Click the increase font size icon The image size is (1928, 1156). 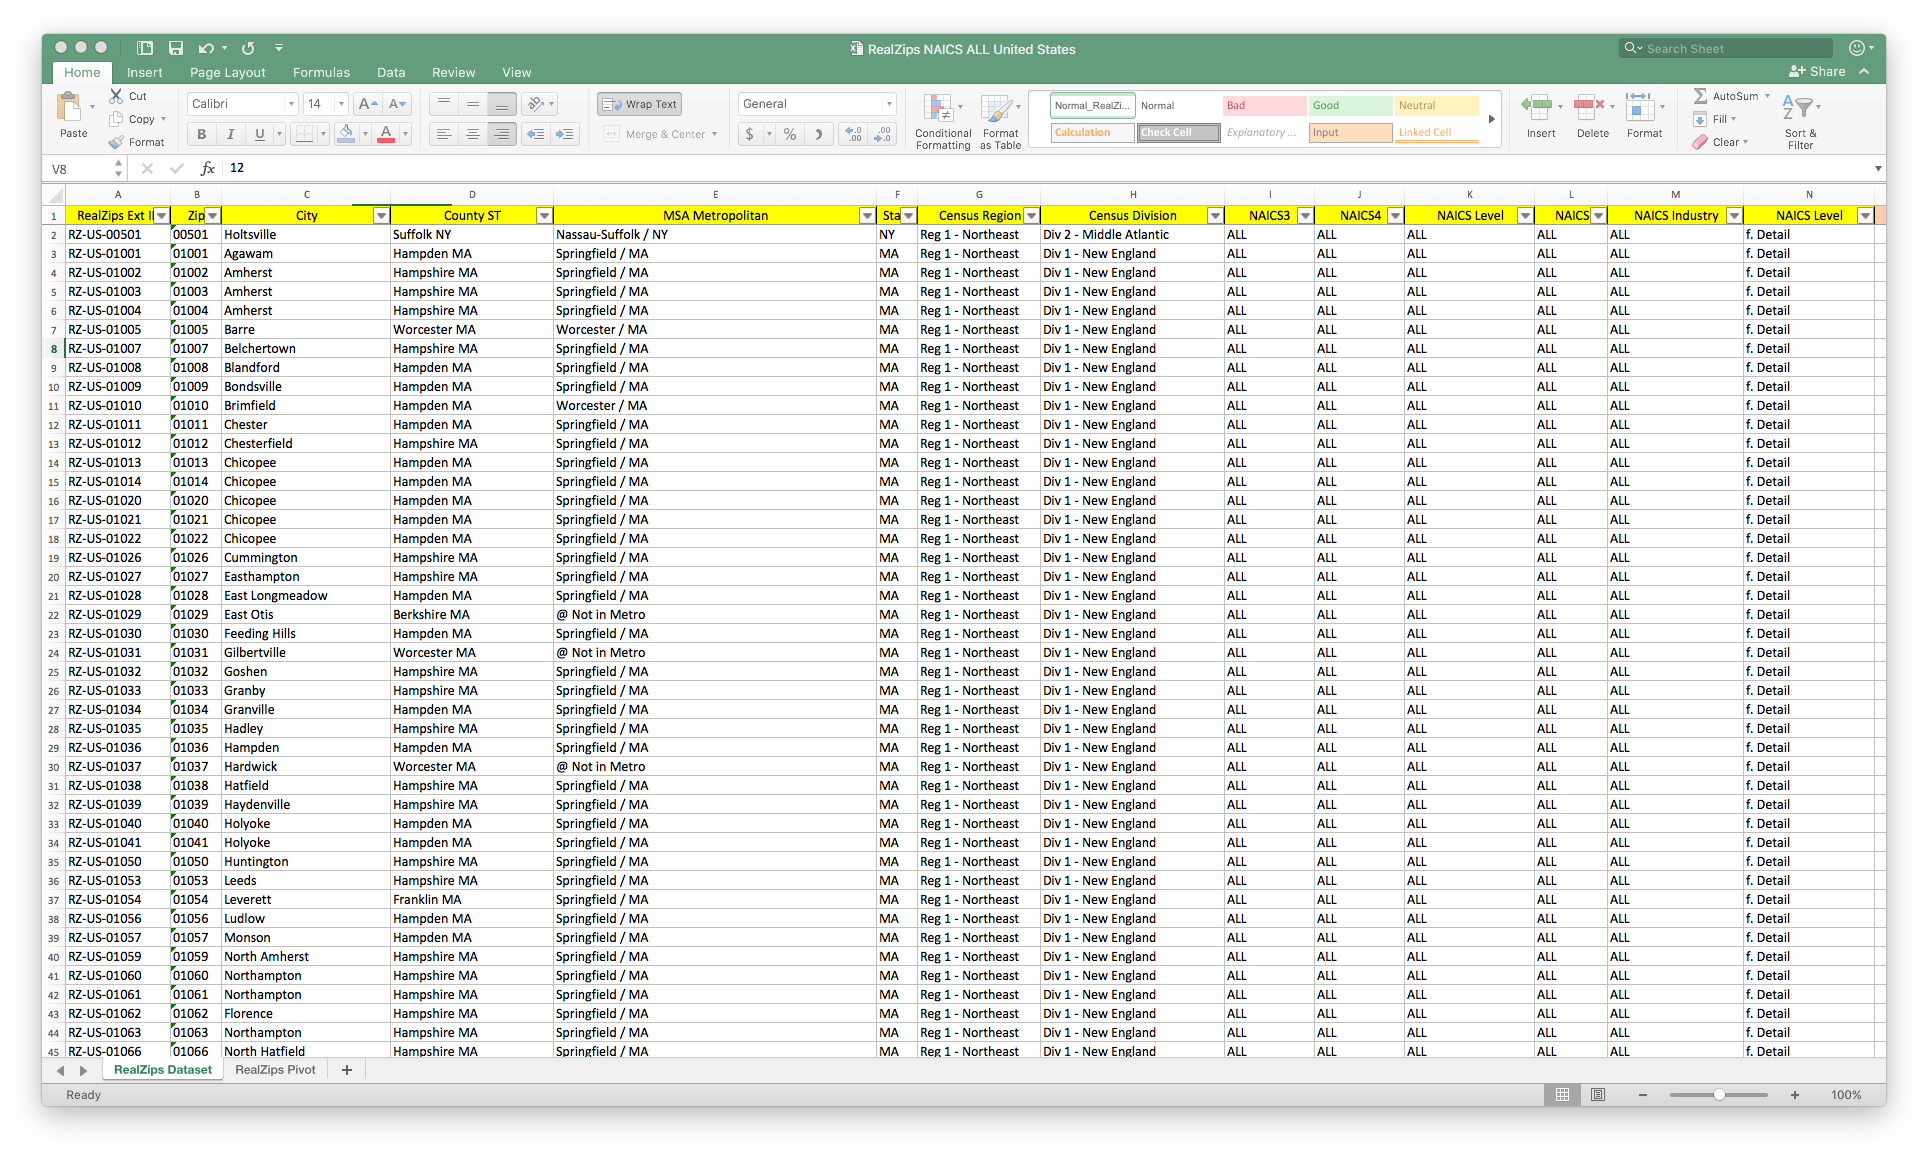[x=367, y=104]
